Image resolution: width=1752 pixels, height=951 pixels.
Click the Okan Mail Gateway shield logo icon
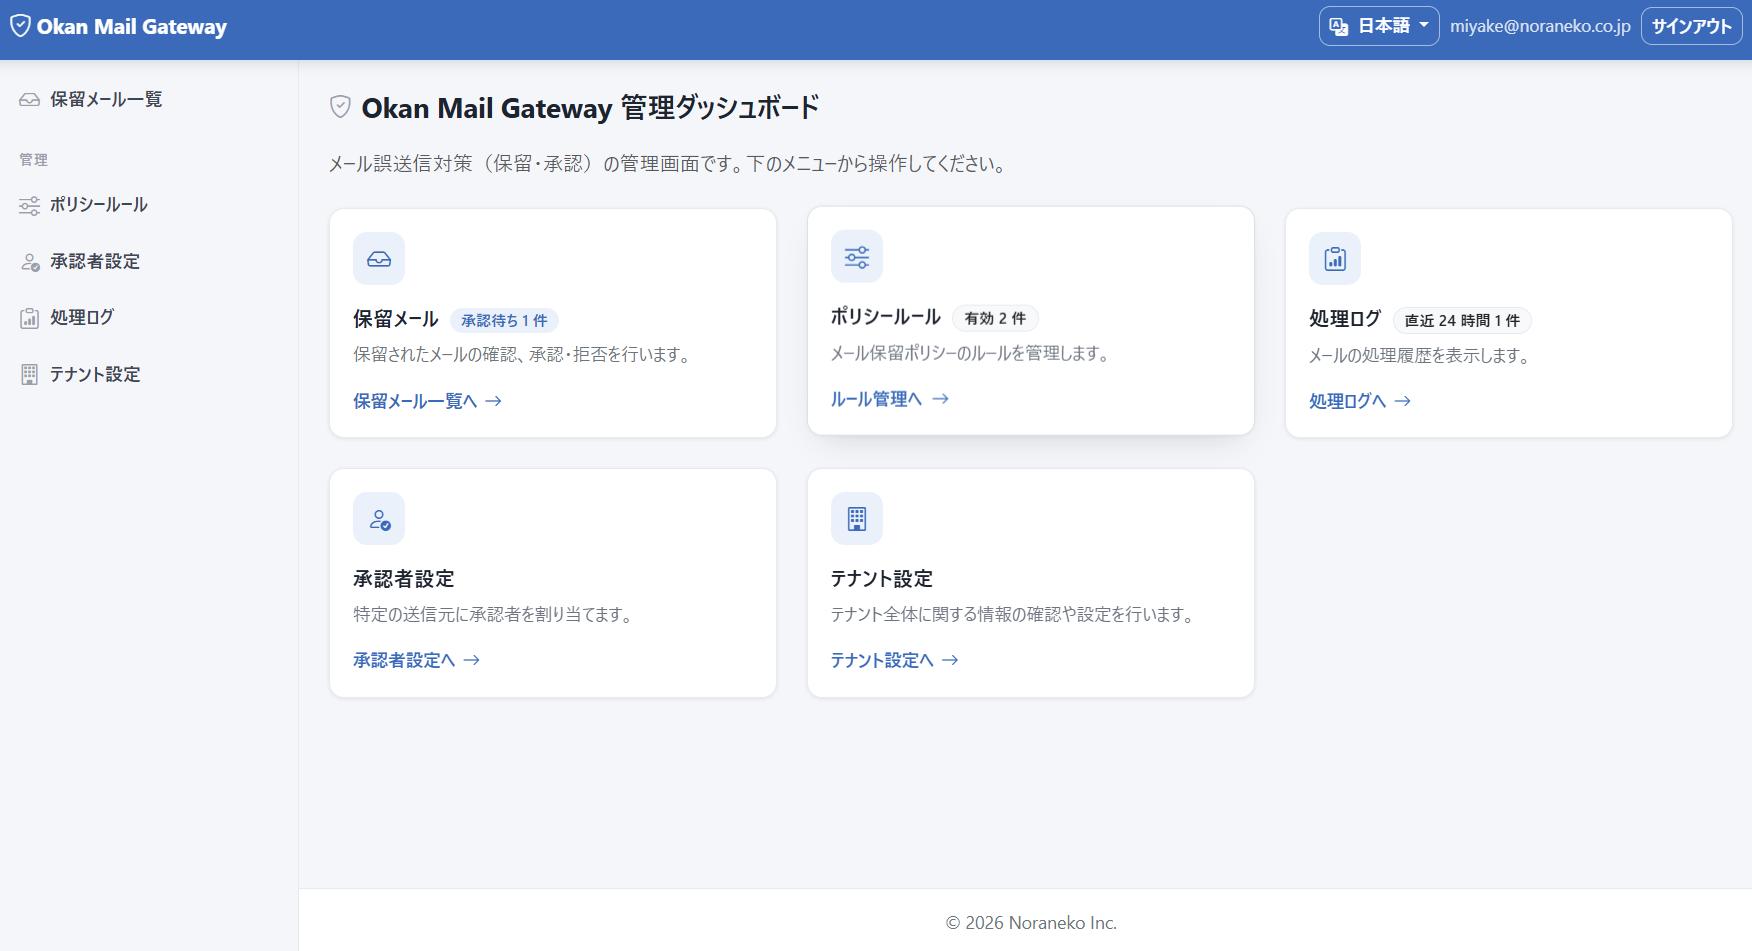20,26
